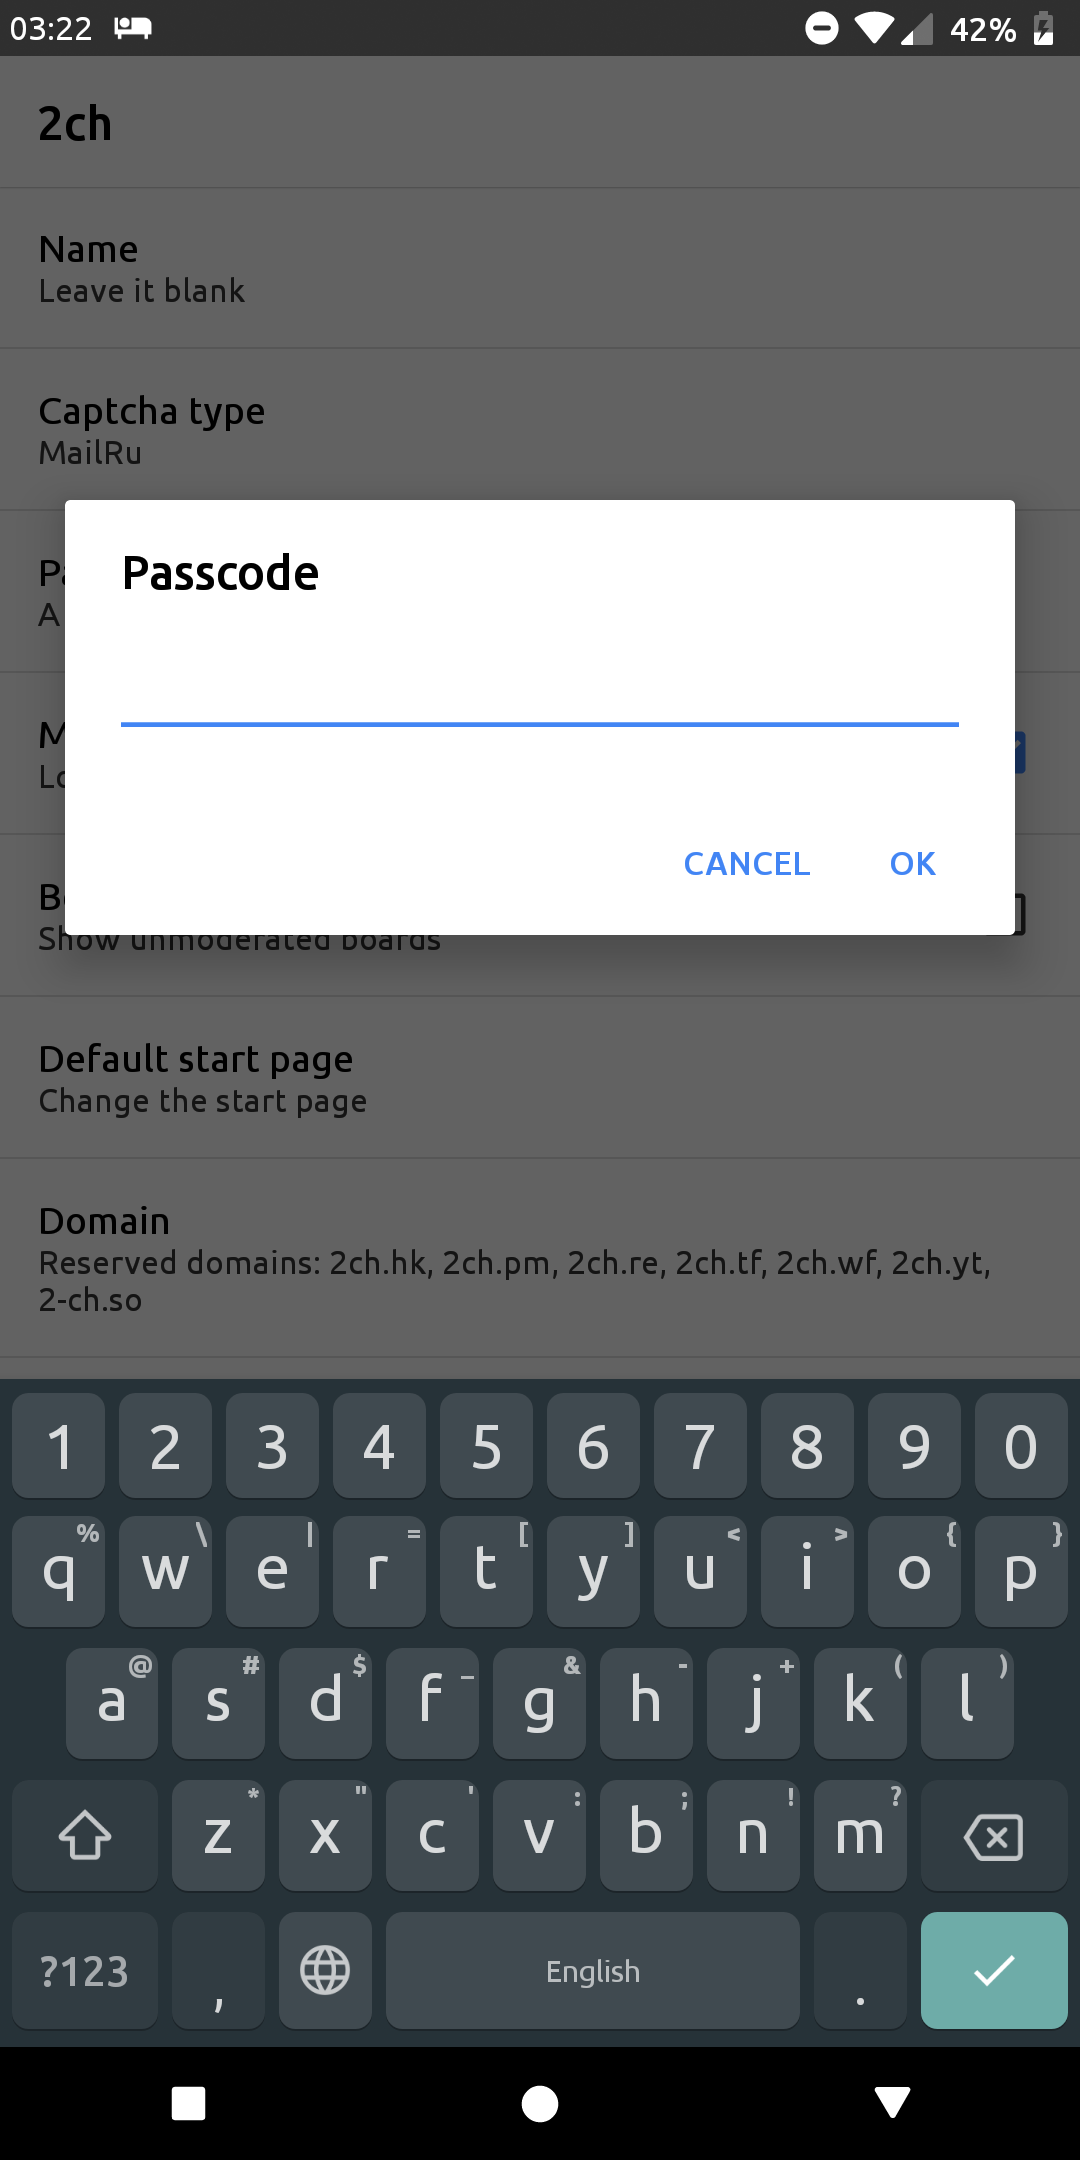Tap the number 0 key
The height and width of the screenshot is (2160, 1080).
coord(1021,1446)
